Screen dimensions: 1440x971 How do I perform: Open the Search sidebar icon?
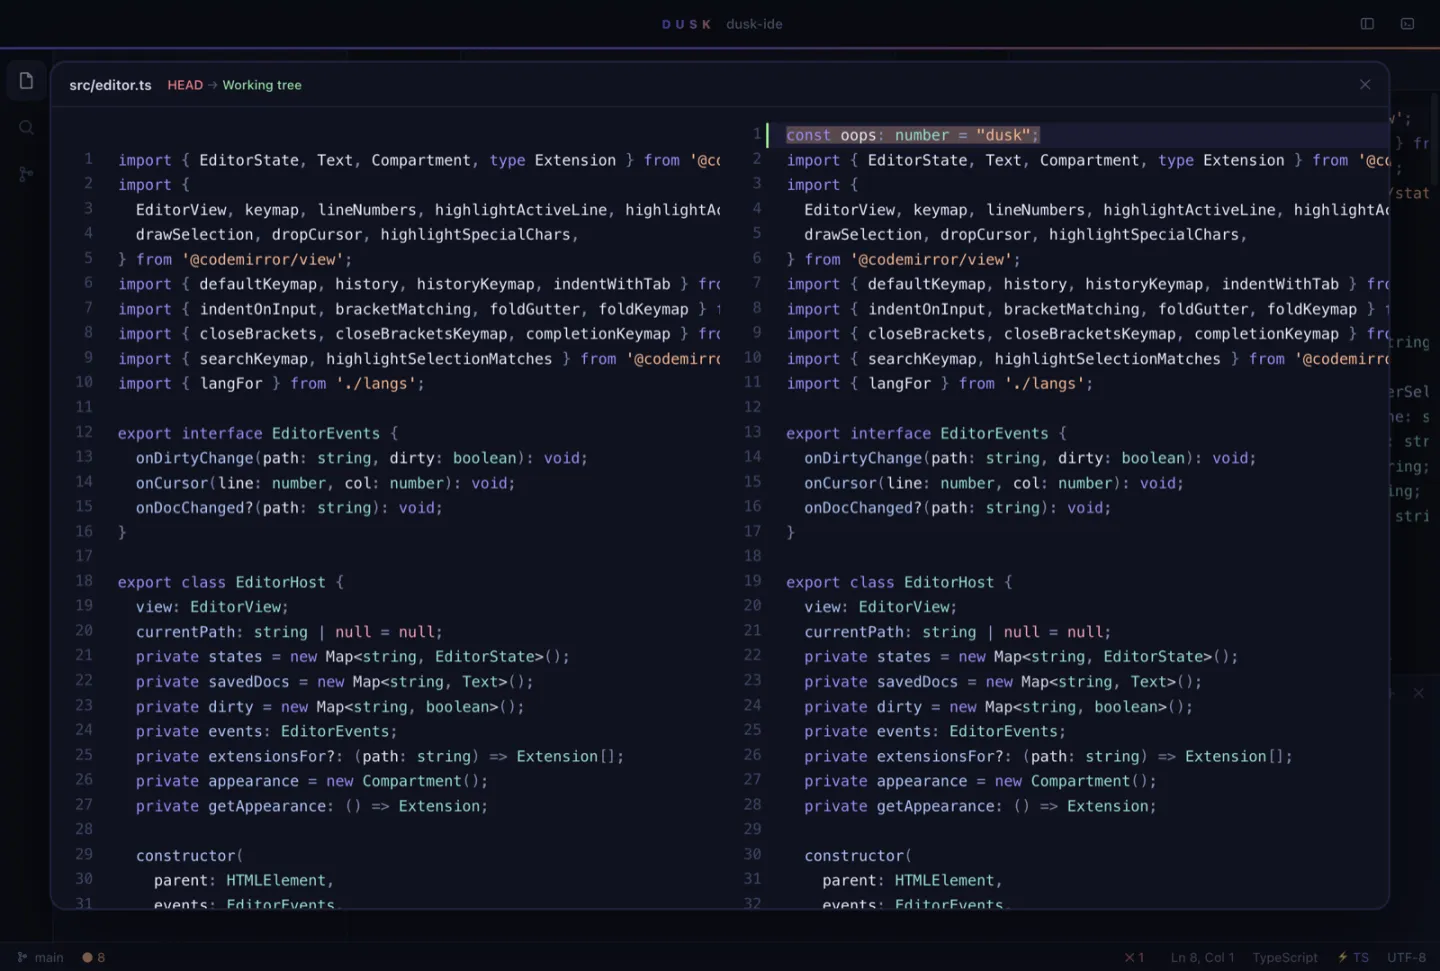point(26,127)
